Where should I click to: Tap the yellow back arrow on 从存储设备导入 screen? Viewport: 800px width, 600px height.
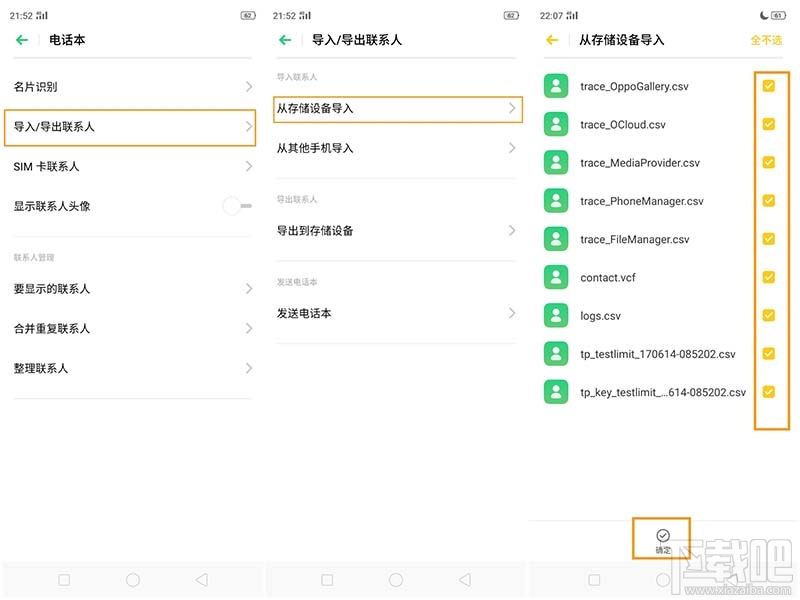(x=551, y=40)
